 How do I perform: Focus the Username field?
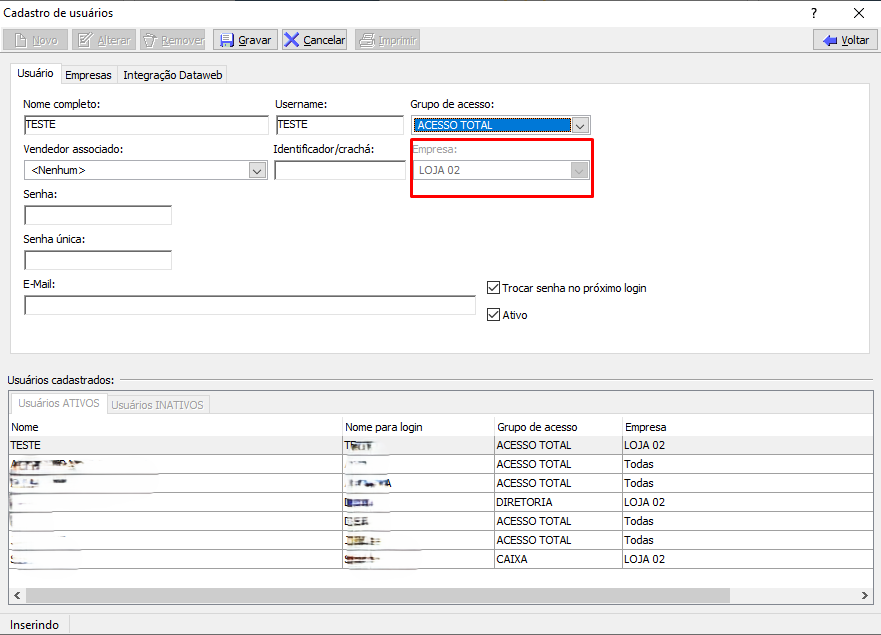pos(339,125)
